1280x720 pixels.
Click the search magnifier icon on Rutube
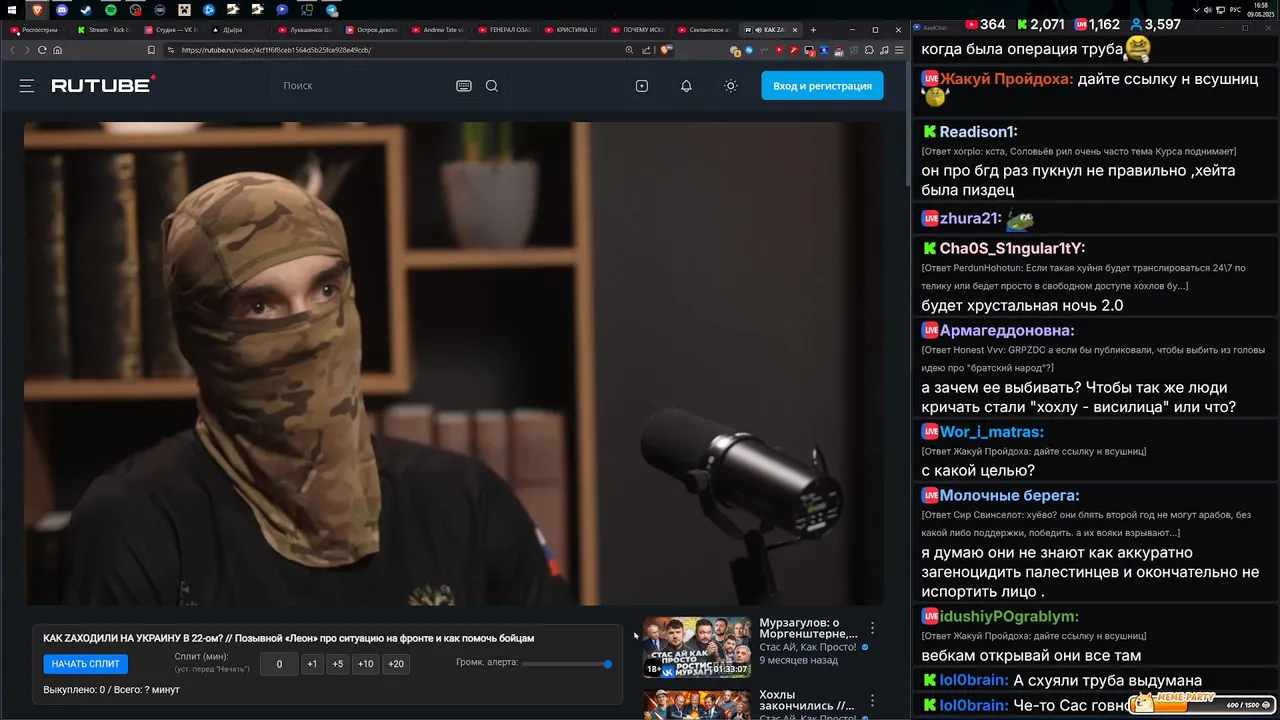(x=492, y=86)
